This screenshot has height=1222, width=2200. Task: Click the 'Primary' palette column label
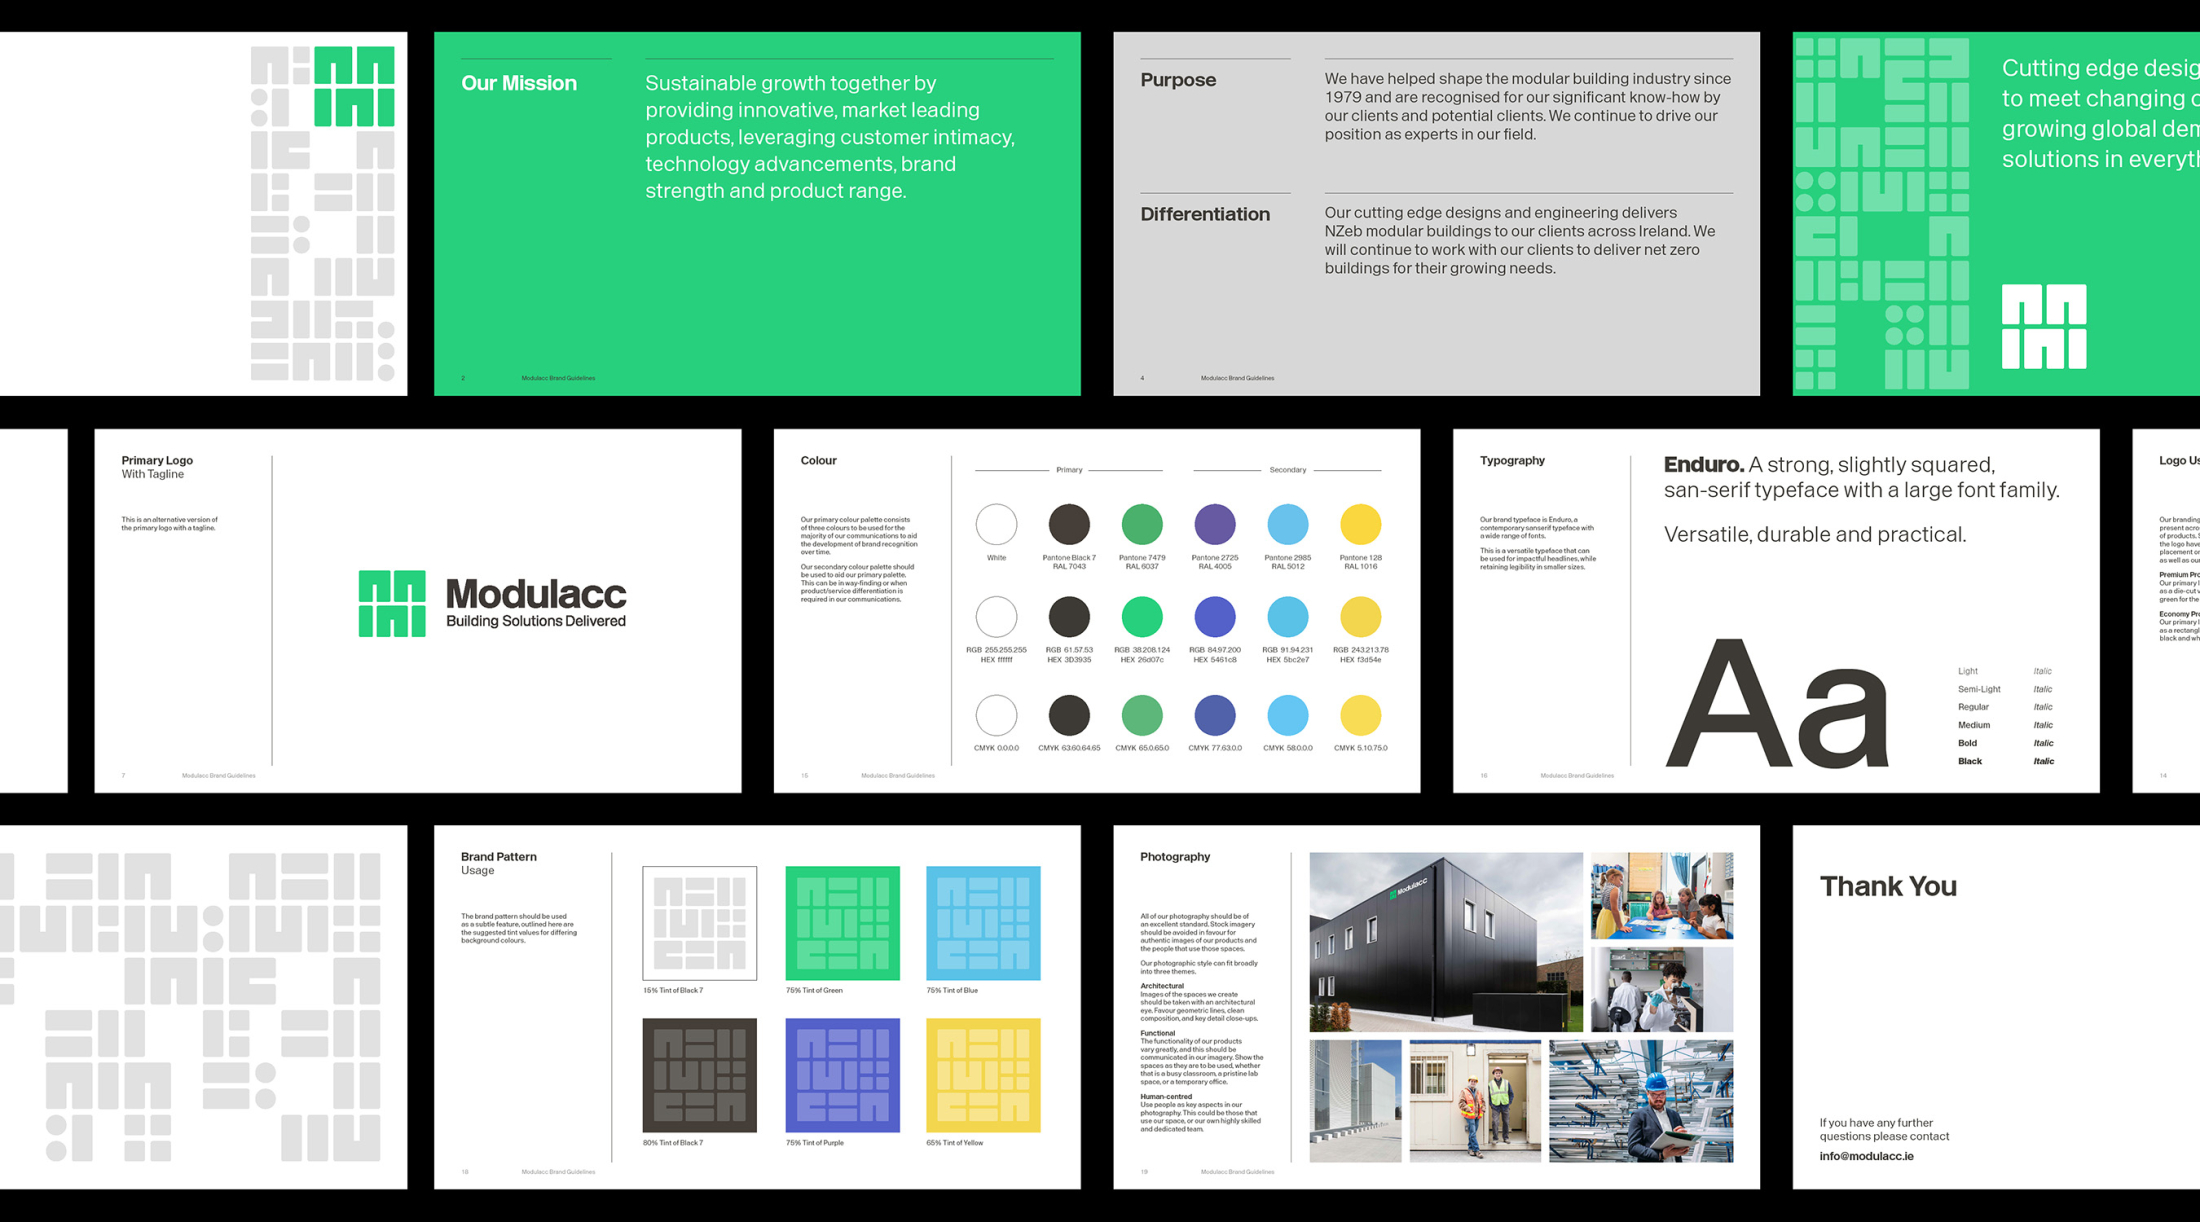(1069, 469)
